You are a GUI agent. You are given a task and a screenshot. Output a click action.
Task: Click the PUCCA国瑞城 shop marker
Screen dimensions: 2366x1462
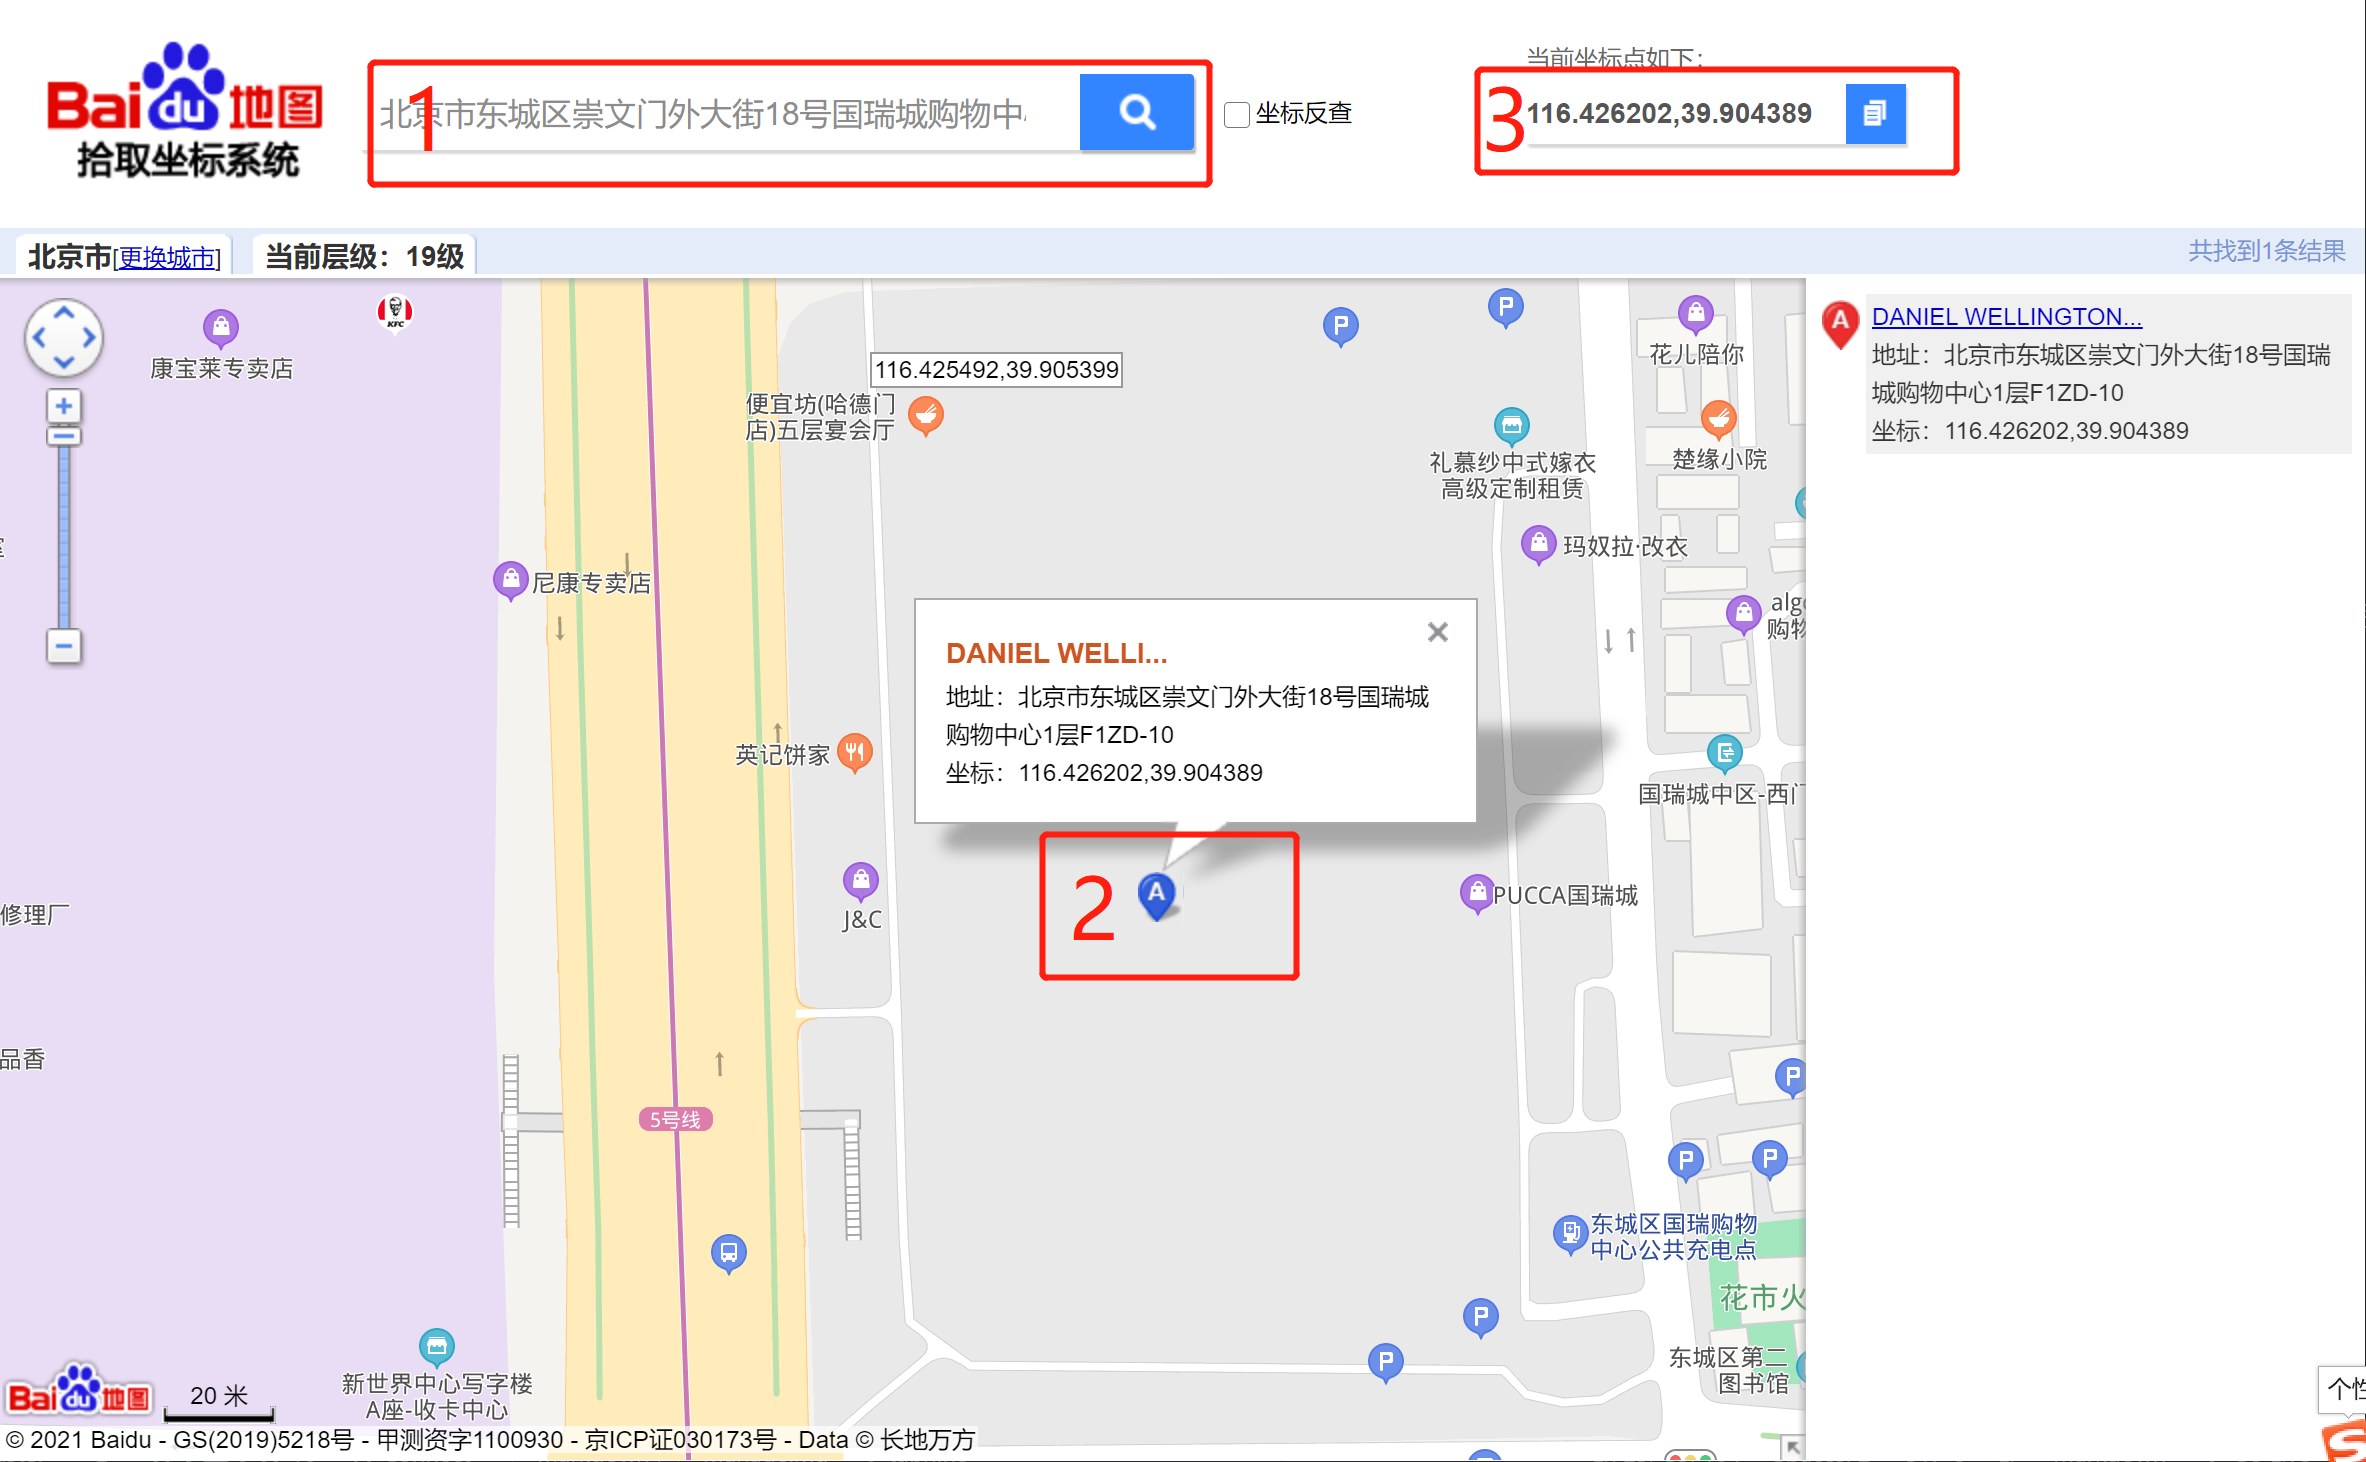pos(1477,893)
